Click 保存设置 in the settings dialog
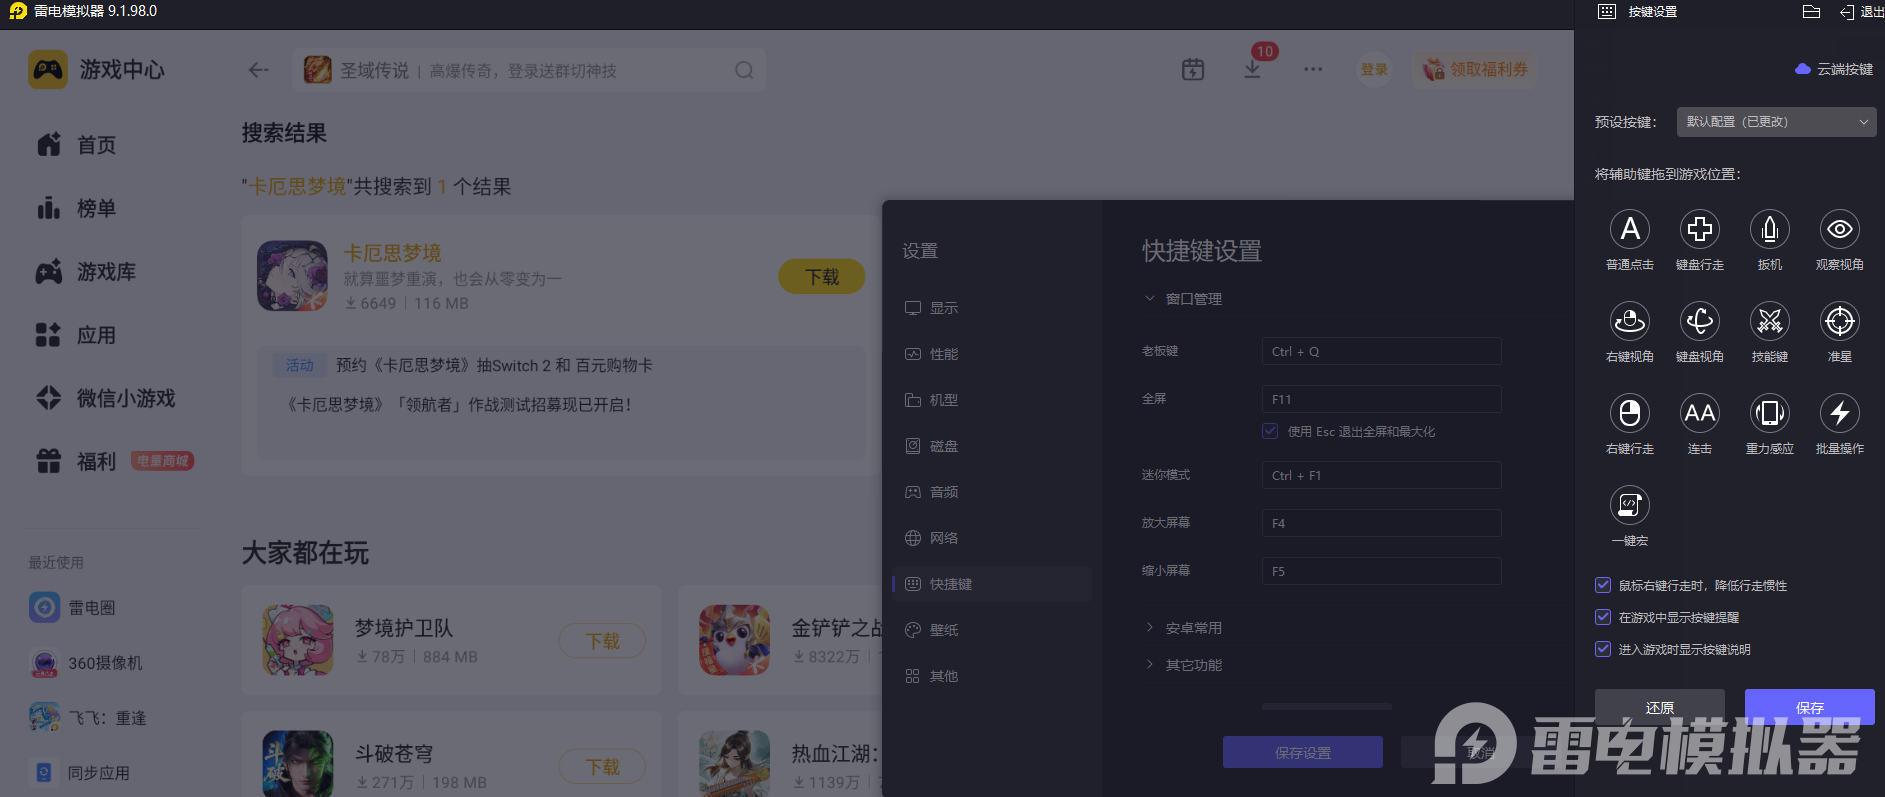The width and height of the screenshot is (1885, 797). [x=1303, y=752]
